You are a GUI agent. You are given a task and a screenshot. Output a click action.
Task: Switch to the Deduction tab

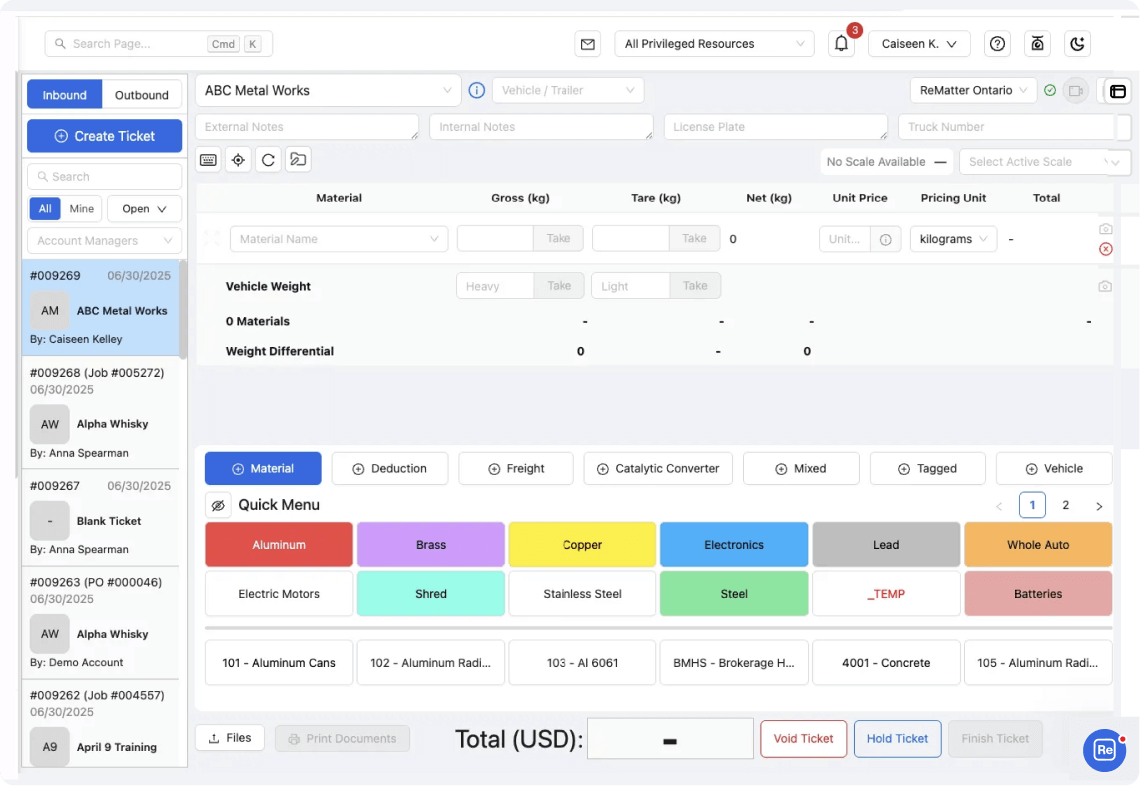(390, 468)
